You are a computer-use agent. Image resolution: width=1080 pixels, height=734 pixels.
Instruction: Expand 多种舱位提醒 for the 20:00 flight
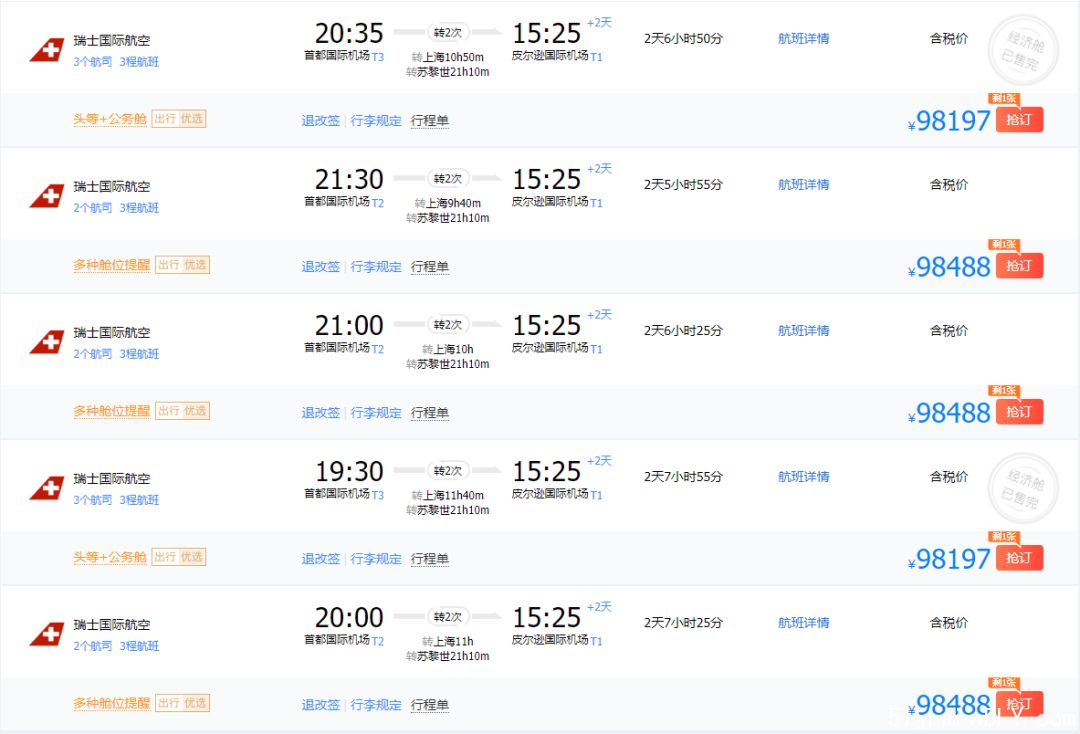pyautogui.click(x=111, y=703)
